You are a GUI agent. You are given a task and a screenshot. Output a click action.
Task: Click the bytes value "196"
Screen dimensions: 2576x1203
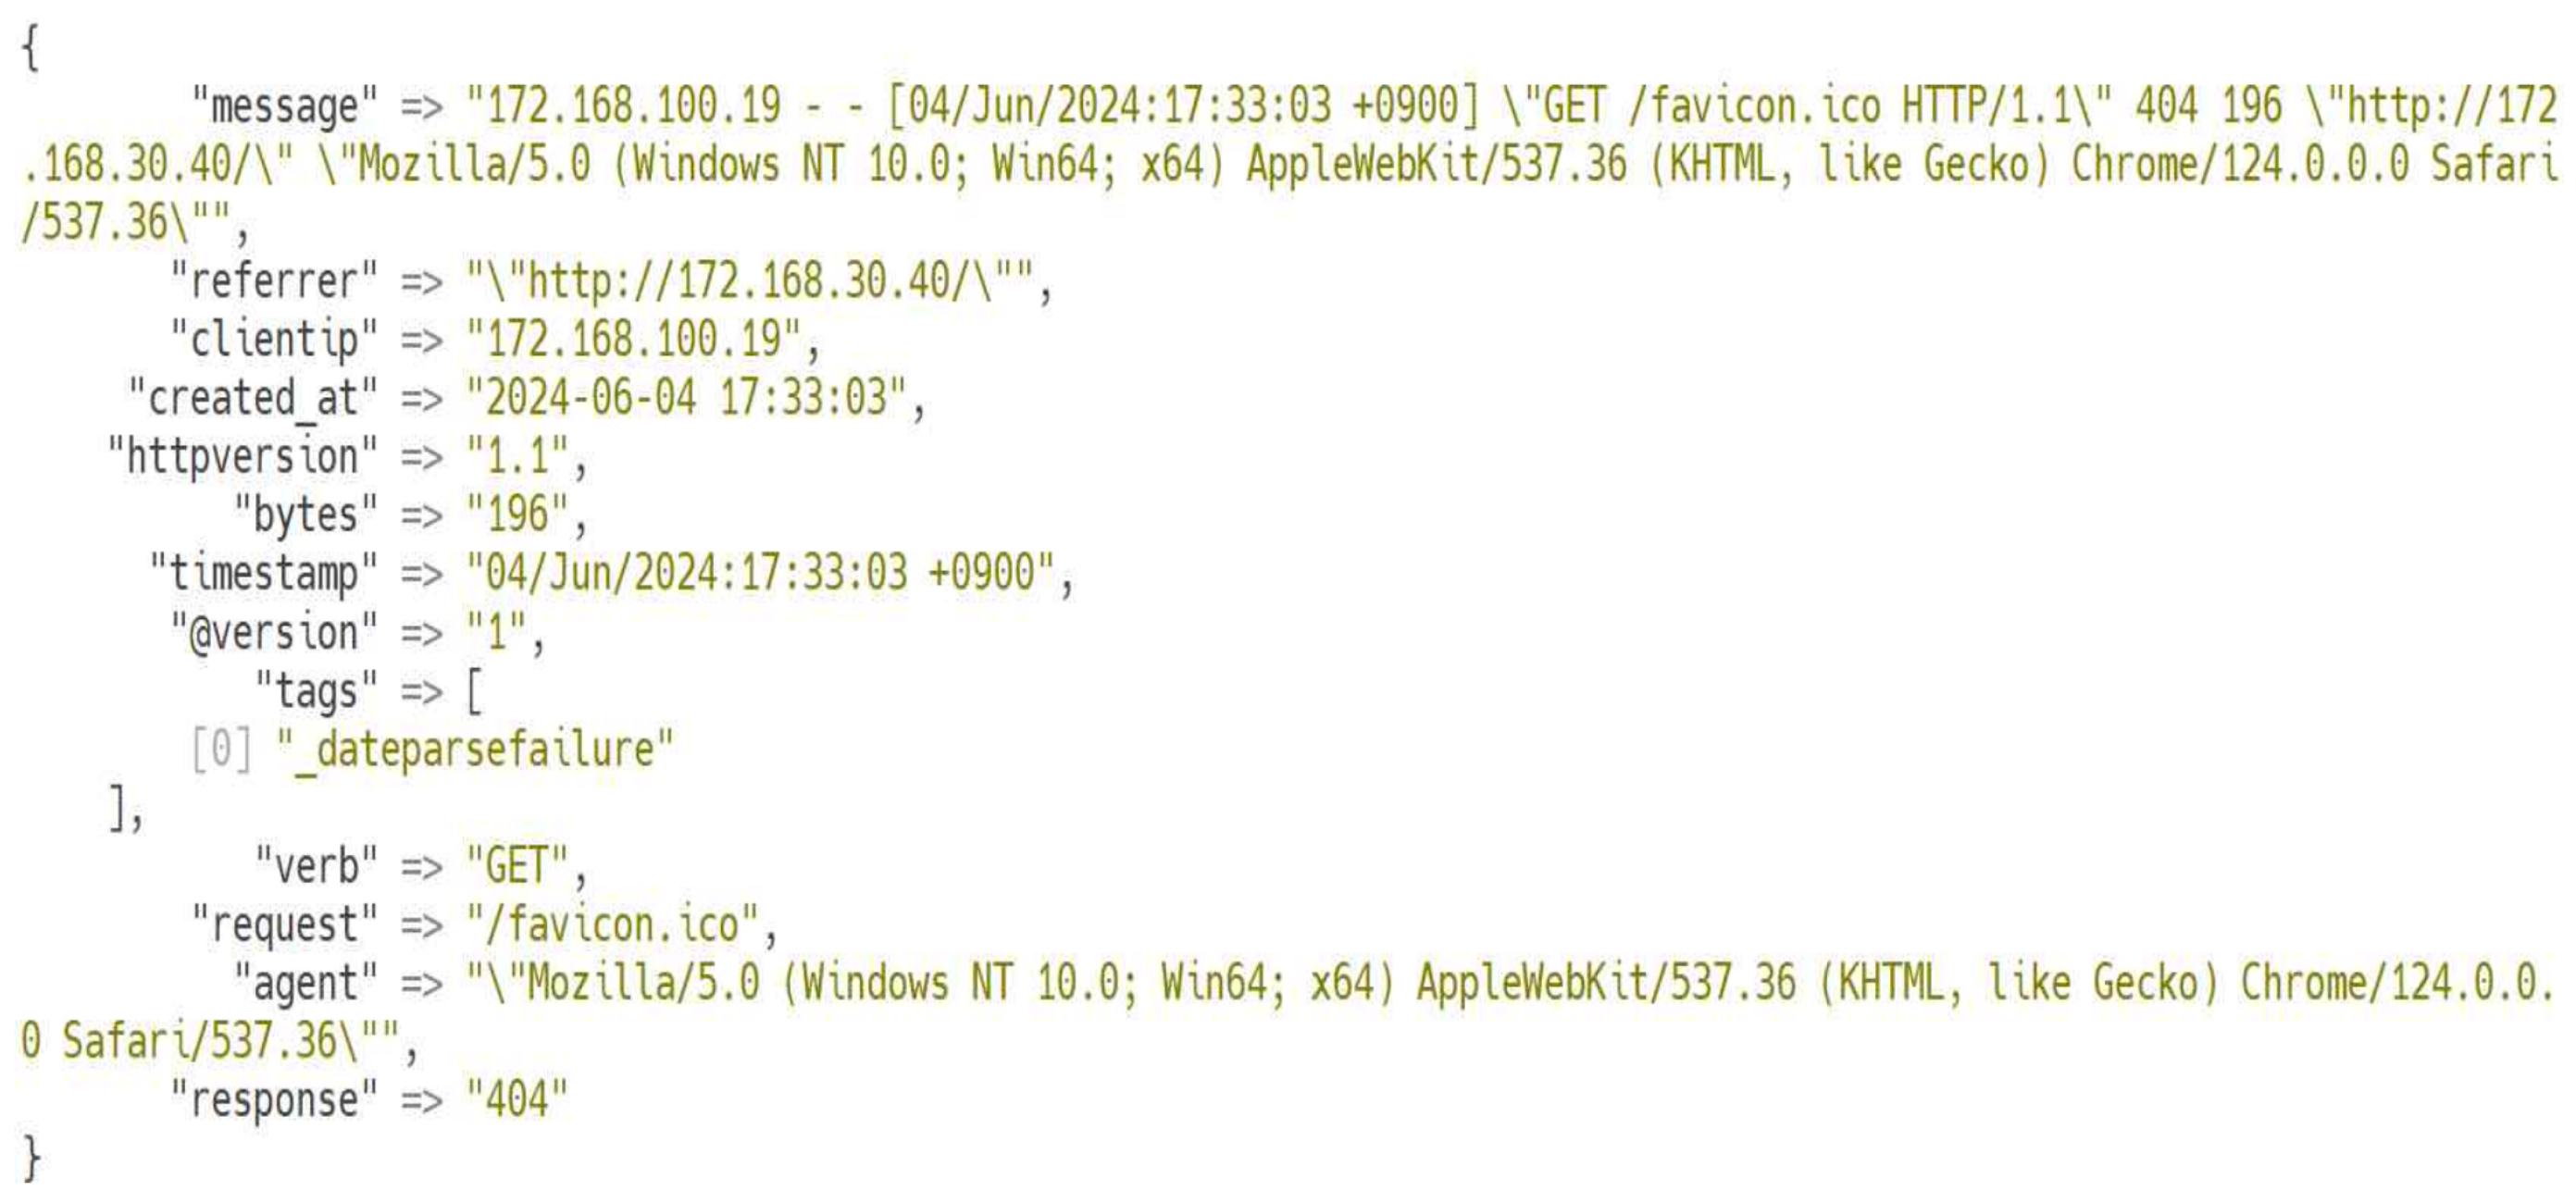[517, 515]
